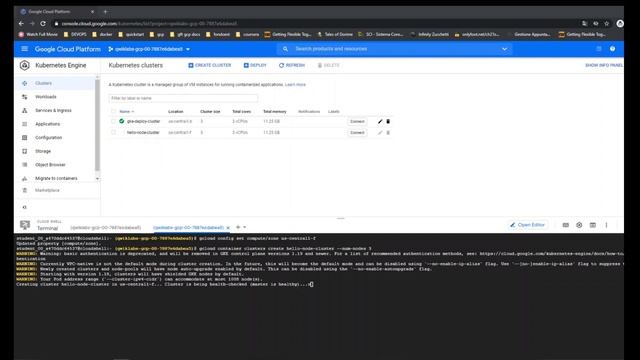Open Marketplace in the sidebar
This screenshot has width=640, height=360.
coord(47,190)
